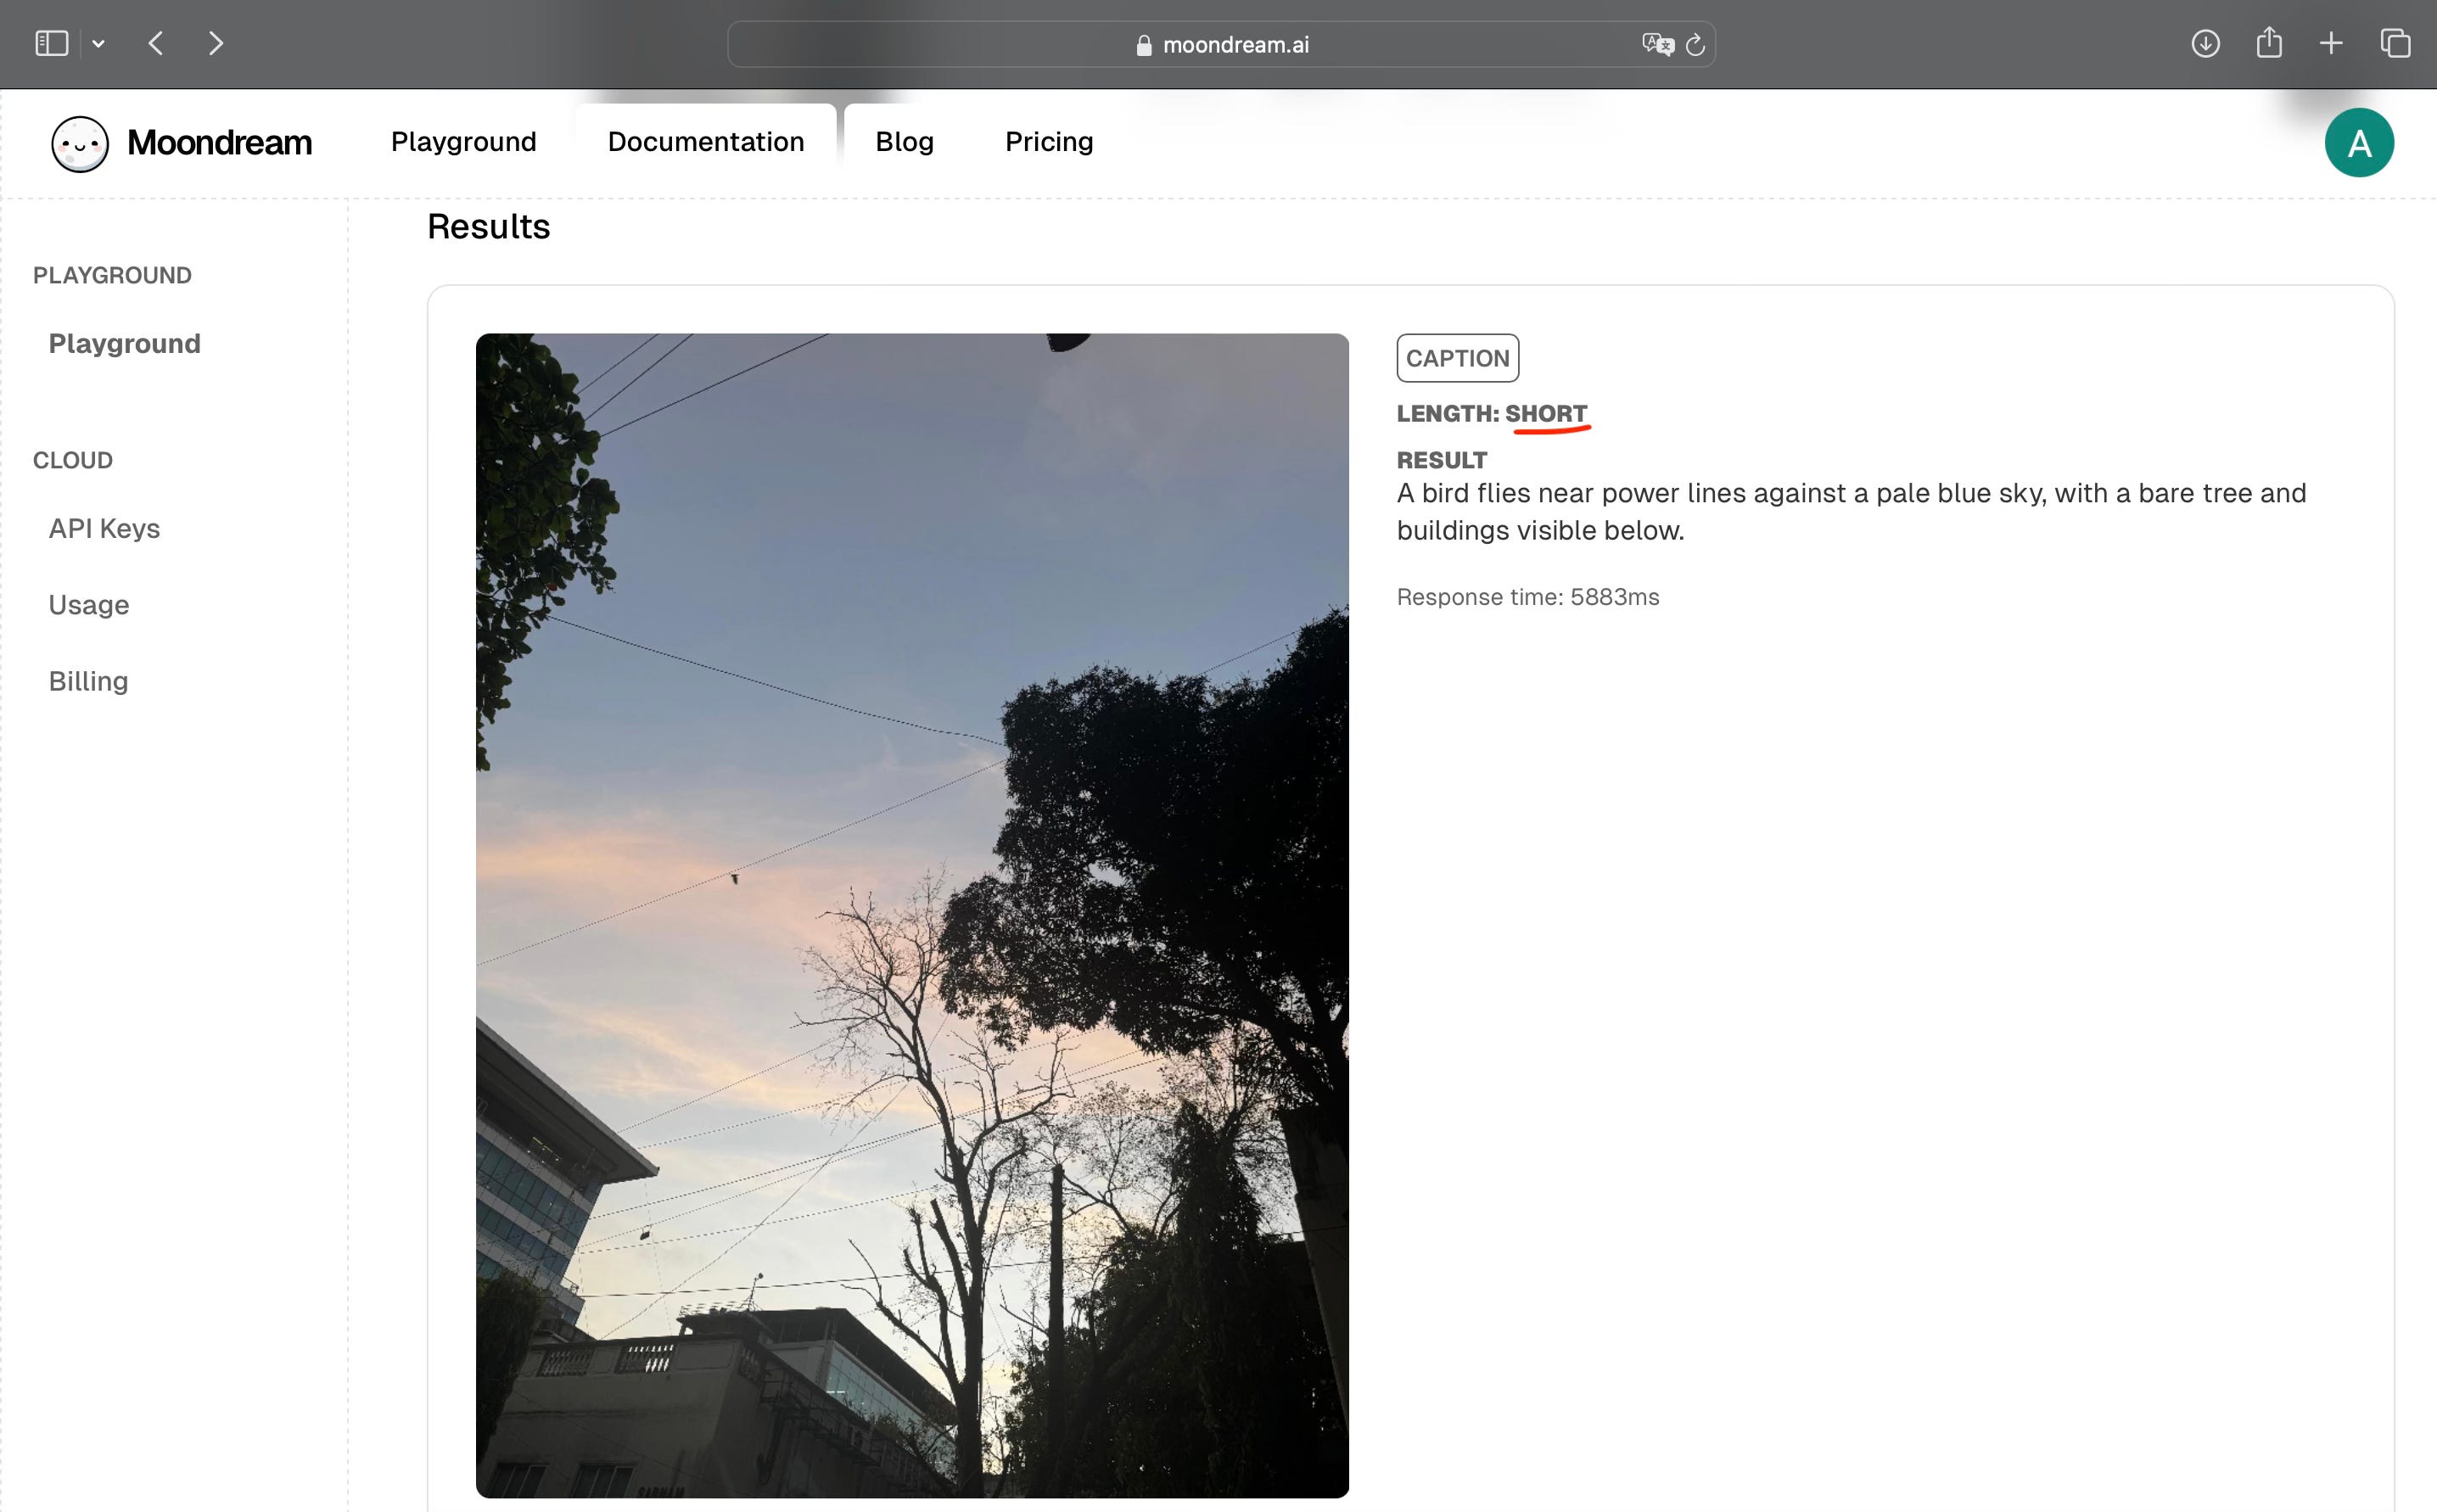Click the Moondream moon logo icon

click(x=80, y=143)
